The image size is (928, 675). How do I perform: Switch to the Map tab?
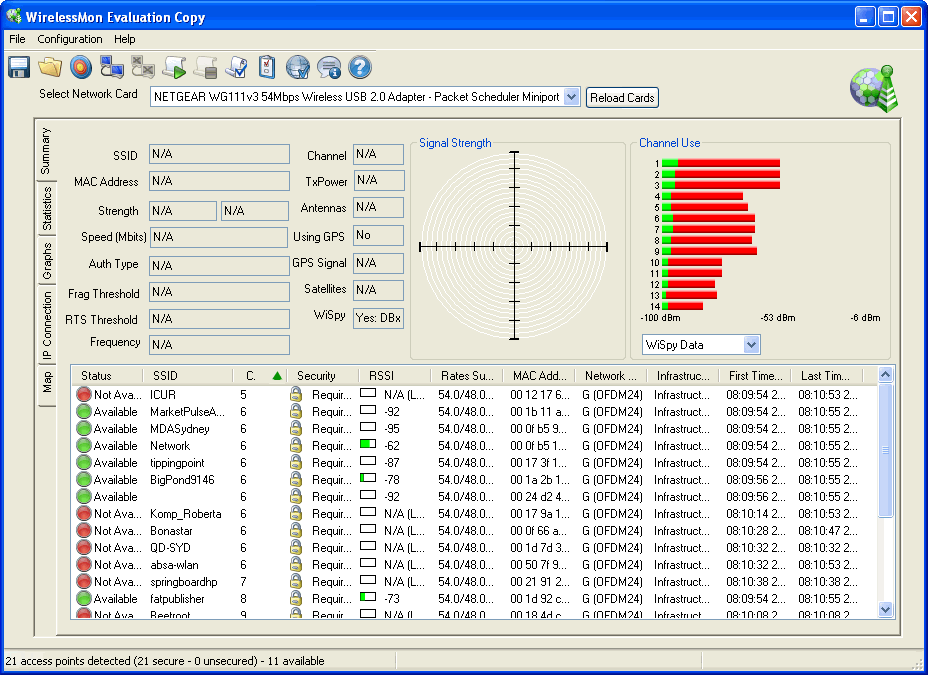point(47,383)
